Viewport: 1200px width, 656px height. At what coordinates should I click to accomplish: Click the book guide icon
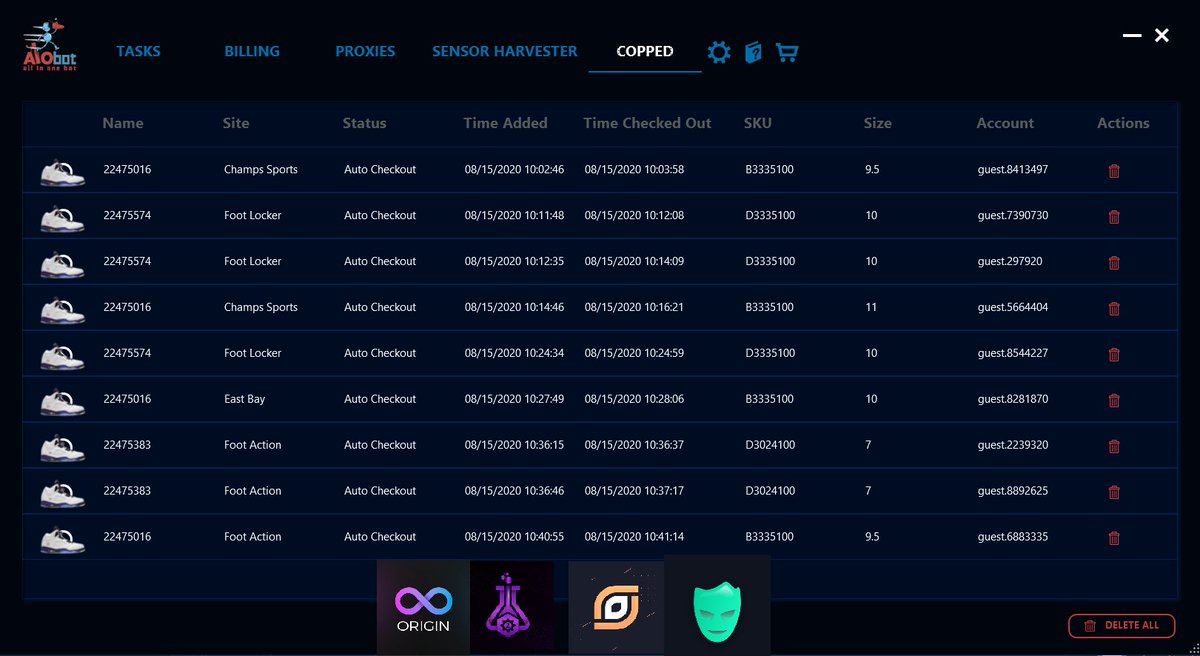pos(753,52)
